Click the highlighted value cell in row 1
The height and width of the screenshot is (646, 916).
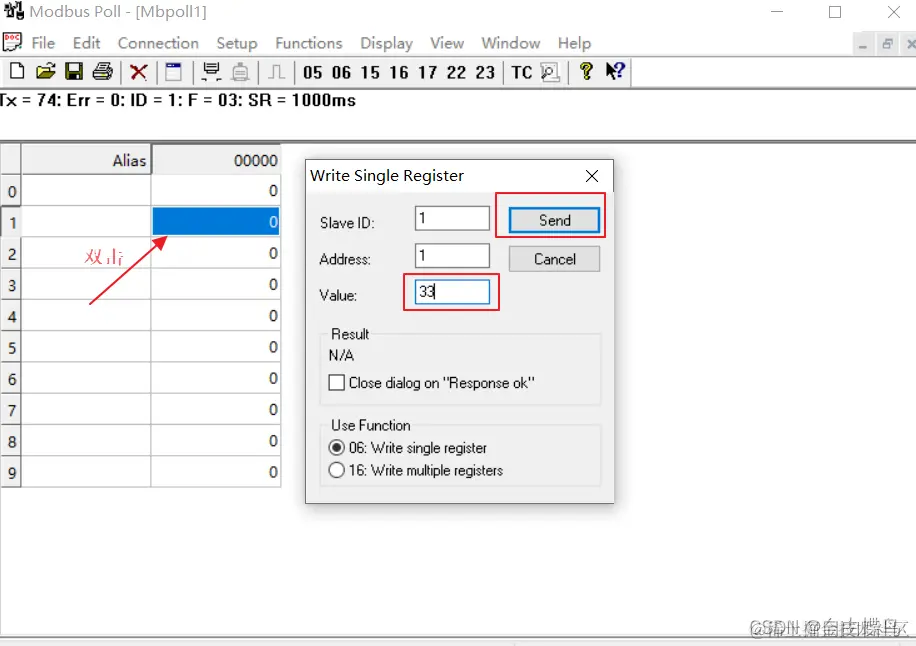coord(216,222)
